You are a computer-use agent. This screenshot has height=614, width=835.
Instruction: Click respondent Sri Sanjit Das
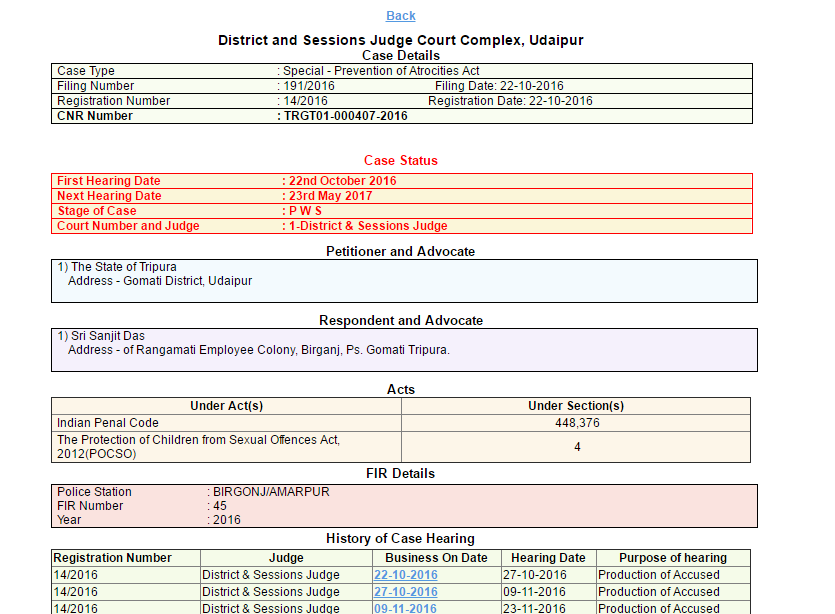[x=108, y=336]
